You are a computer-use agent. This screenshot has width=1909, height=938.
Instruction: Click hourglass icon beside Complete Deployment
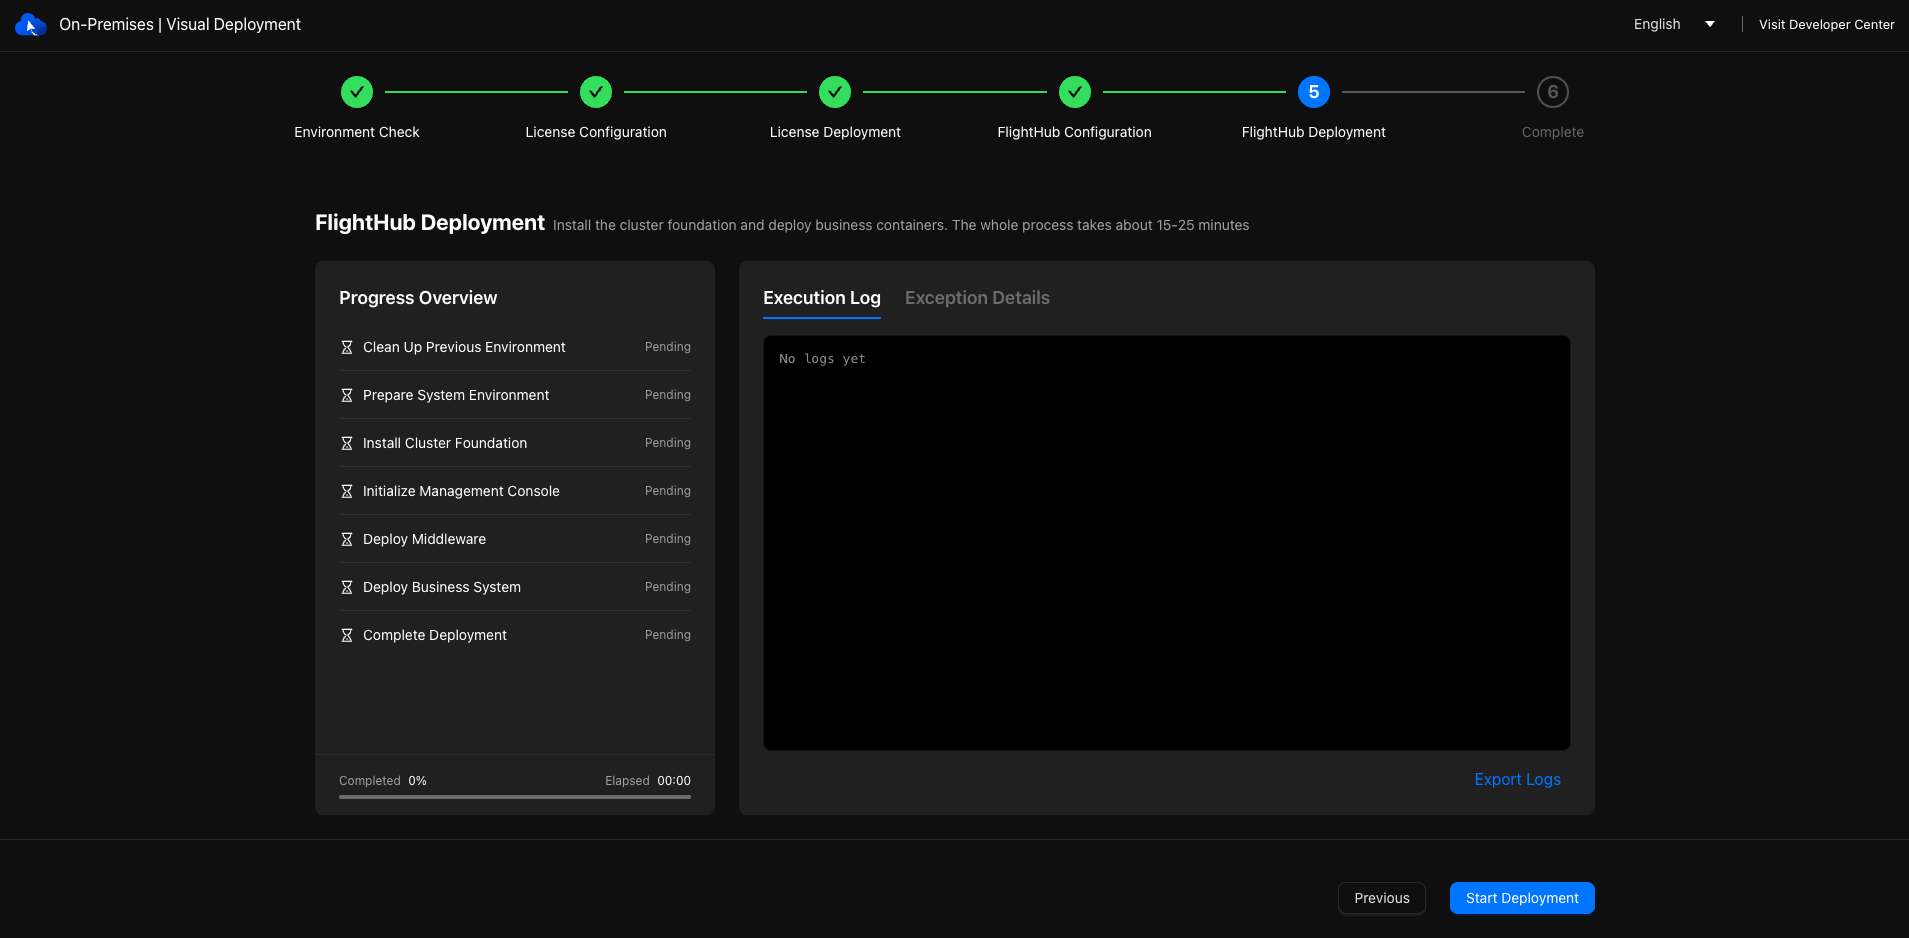point(347,635)
